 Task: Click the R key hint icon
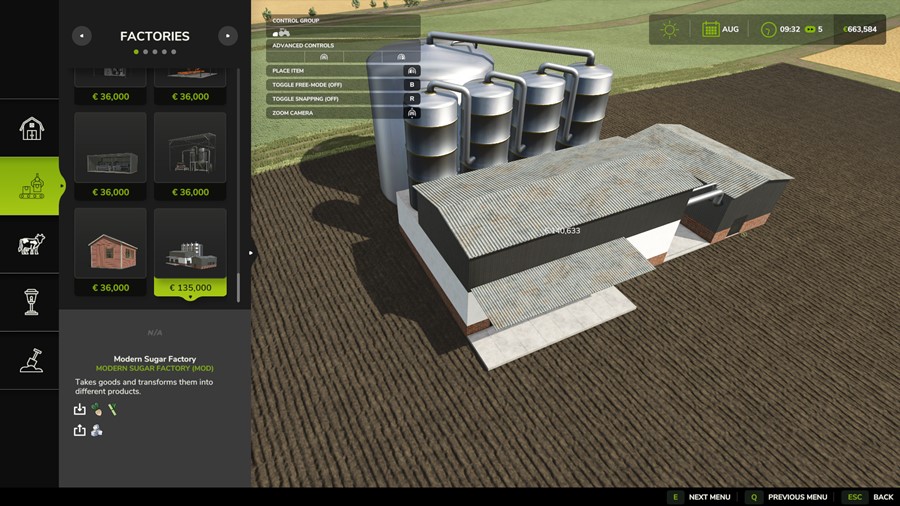[x=412, y=99]
